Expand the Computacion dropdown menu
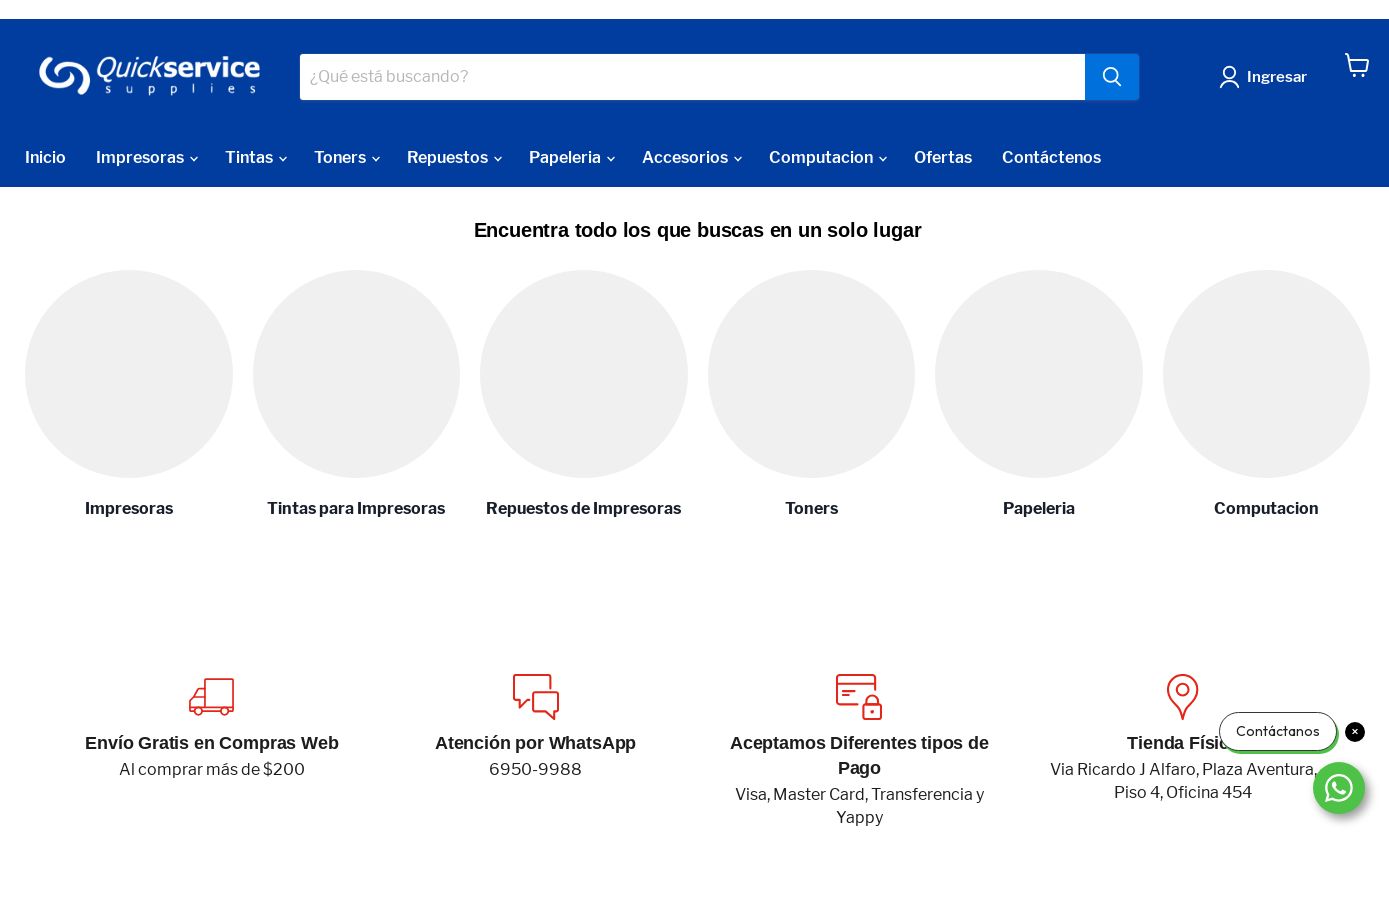The height and width of the screenshot is (902, 1389). point(827,158)
